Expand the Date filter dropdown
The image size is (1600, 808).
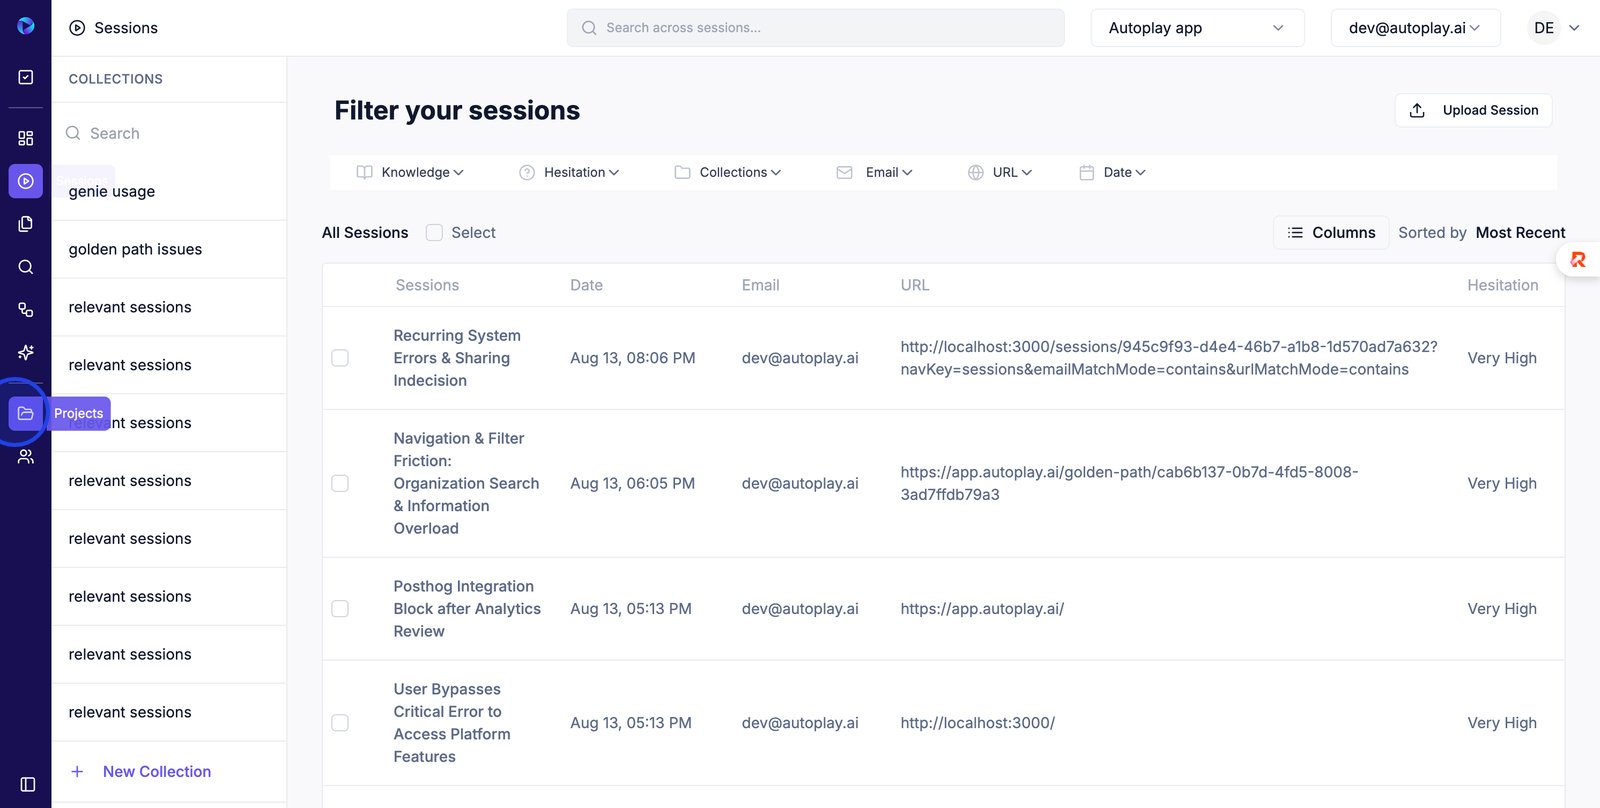tap(1113, 172)
